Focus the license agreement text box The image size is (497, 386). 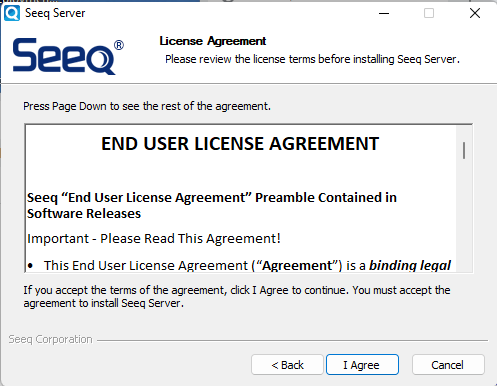point(248,198)
